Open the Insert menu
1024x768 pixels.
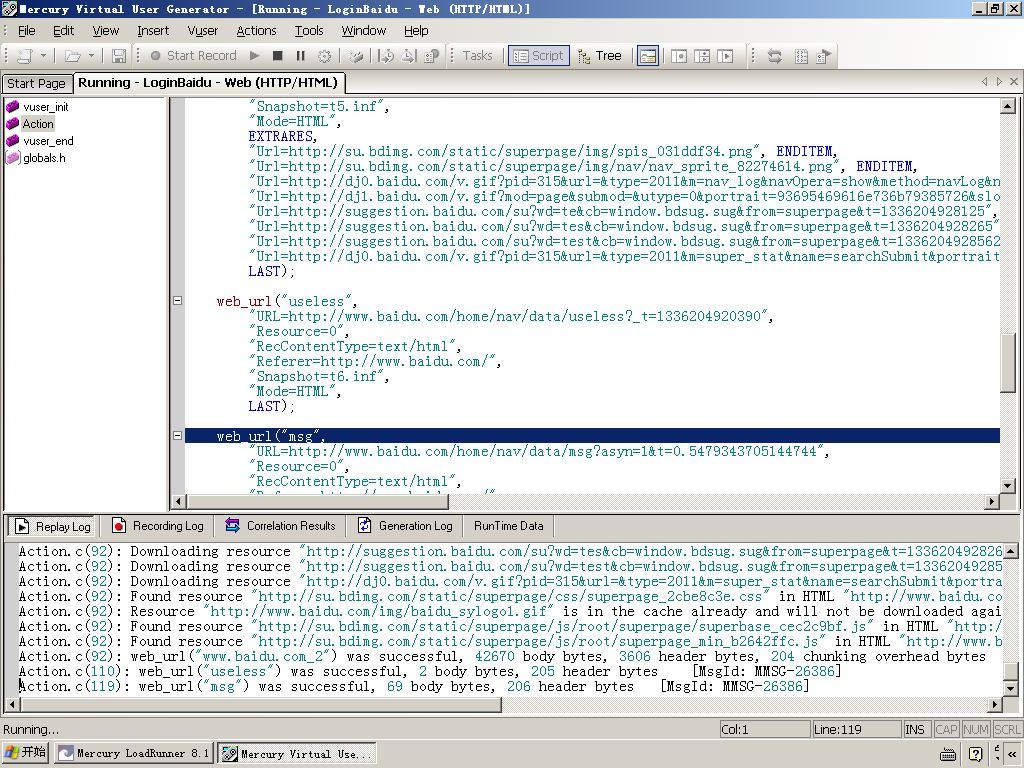tap(153, 31)
